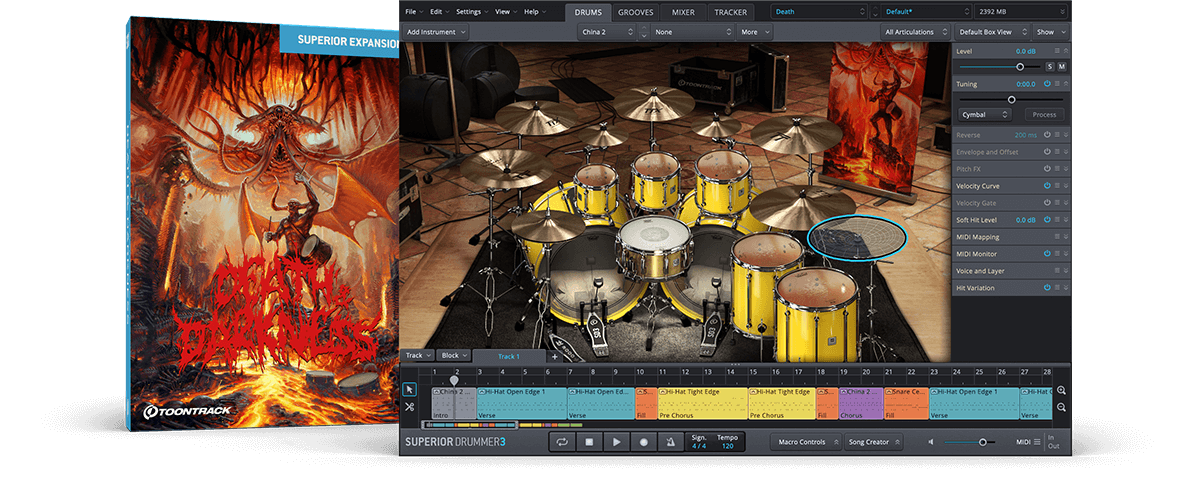This screenshot has height=488, width=1200.
Task: Zoom in on the timeline
Action: [1061, 390]
